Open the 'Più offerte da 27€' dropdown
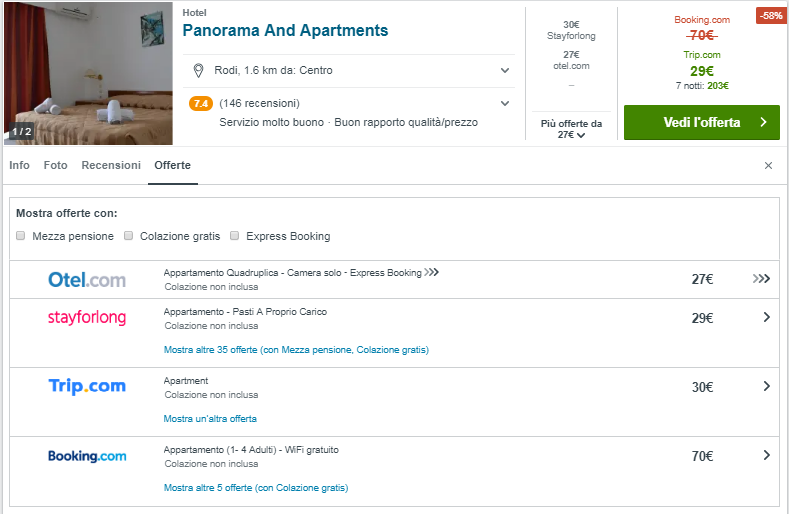The height and width of the screenshot is (514, 789). [570, 129]
